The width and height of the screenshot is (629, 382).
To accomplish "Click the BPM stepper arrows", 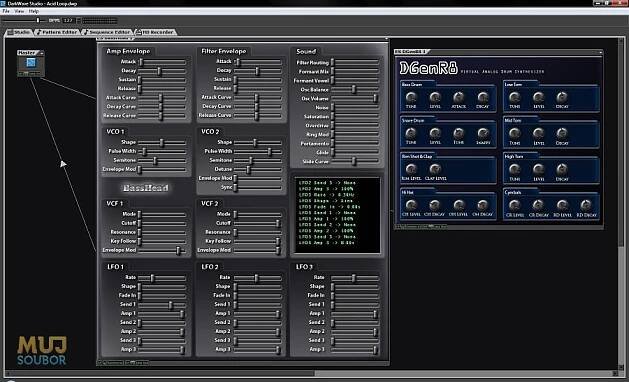I will 78,20.
